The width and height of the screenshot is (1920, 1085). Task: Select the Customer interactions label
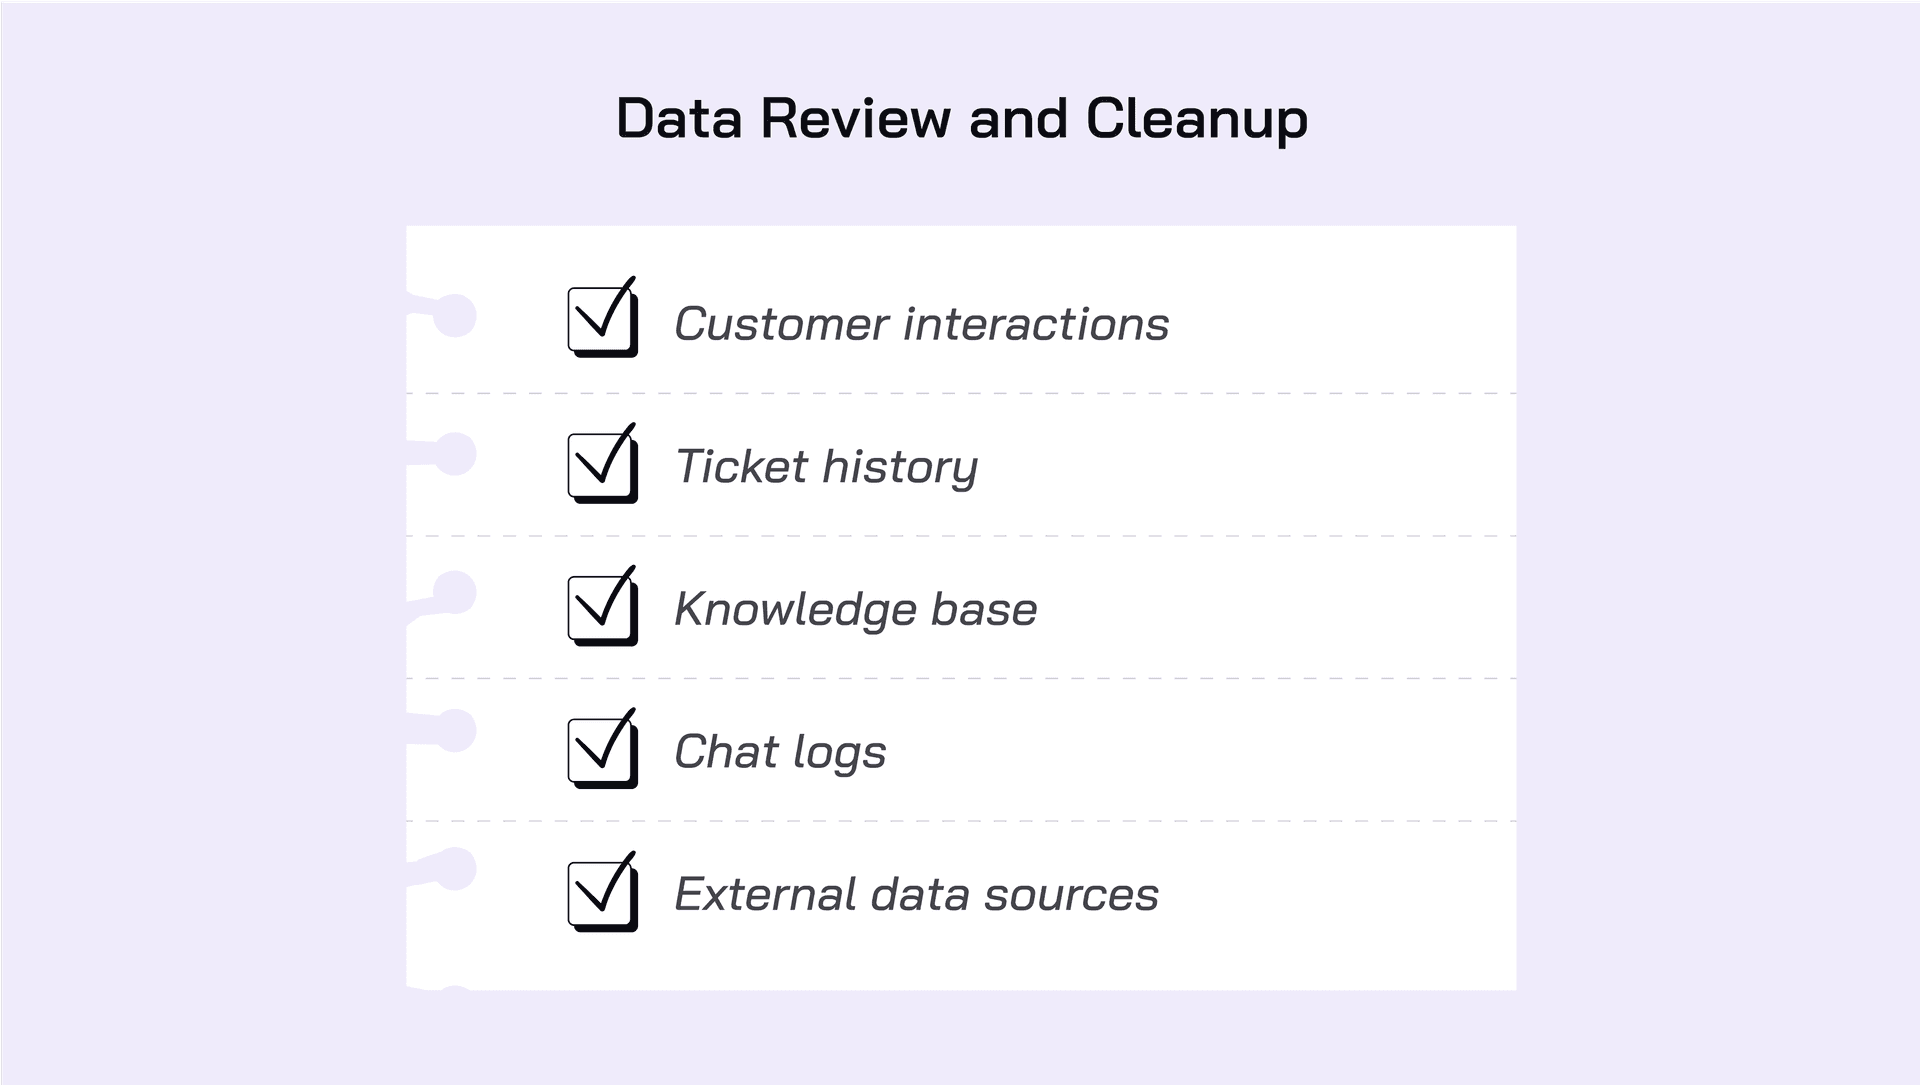921,324
